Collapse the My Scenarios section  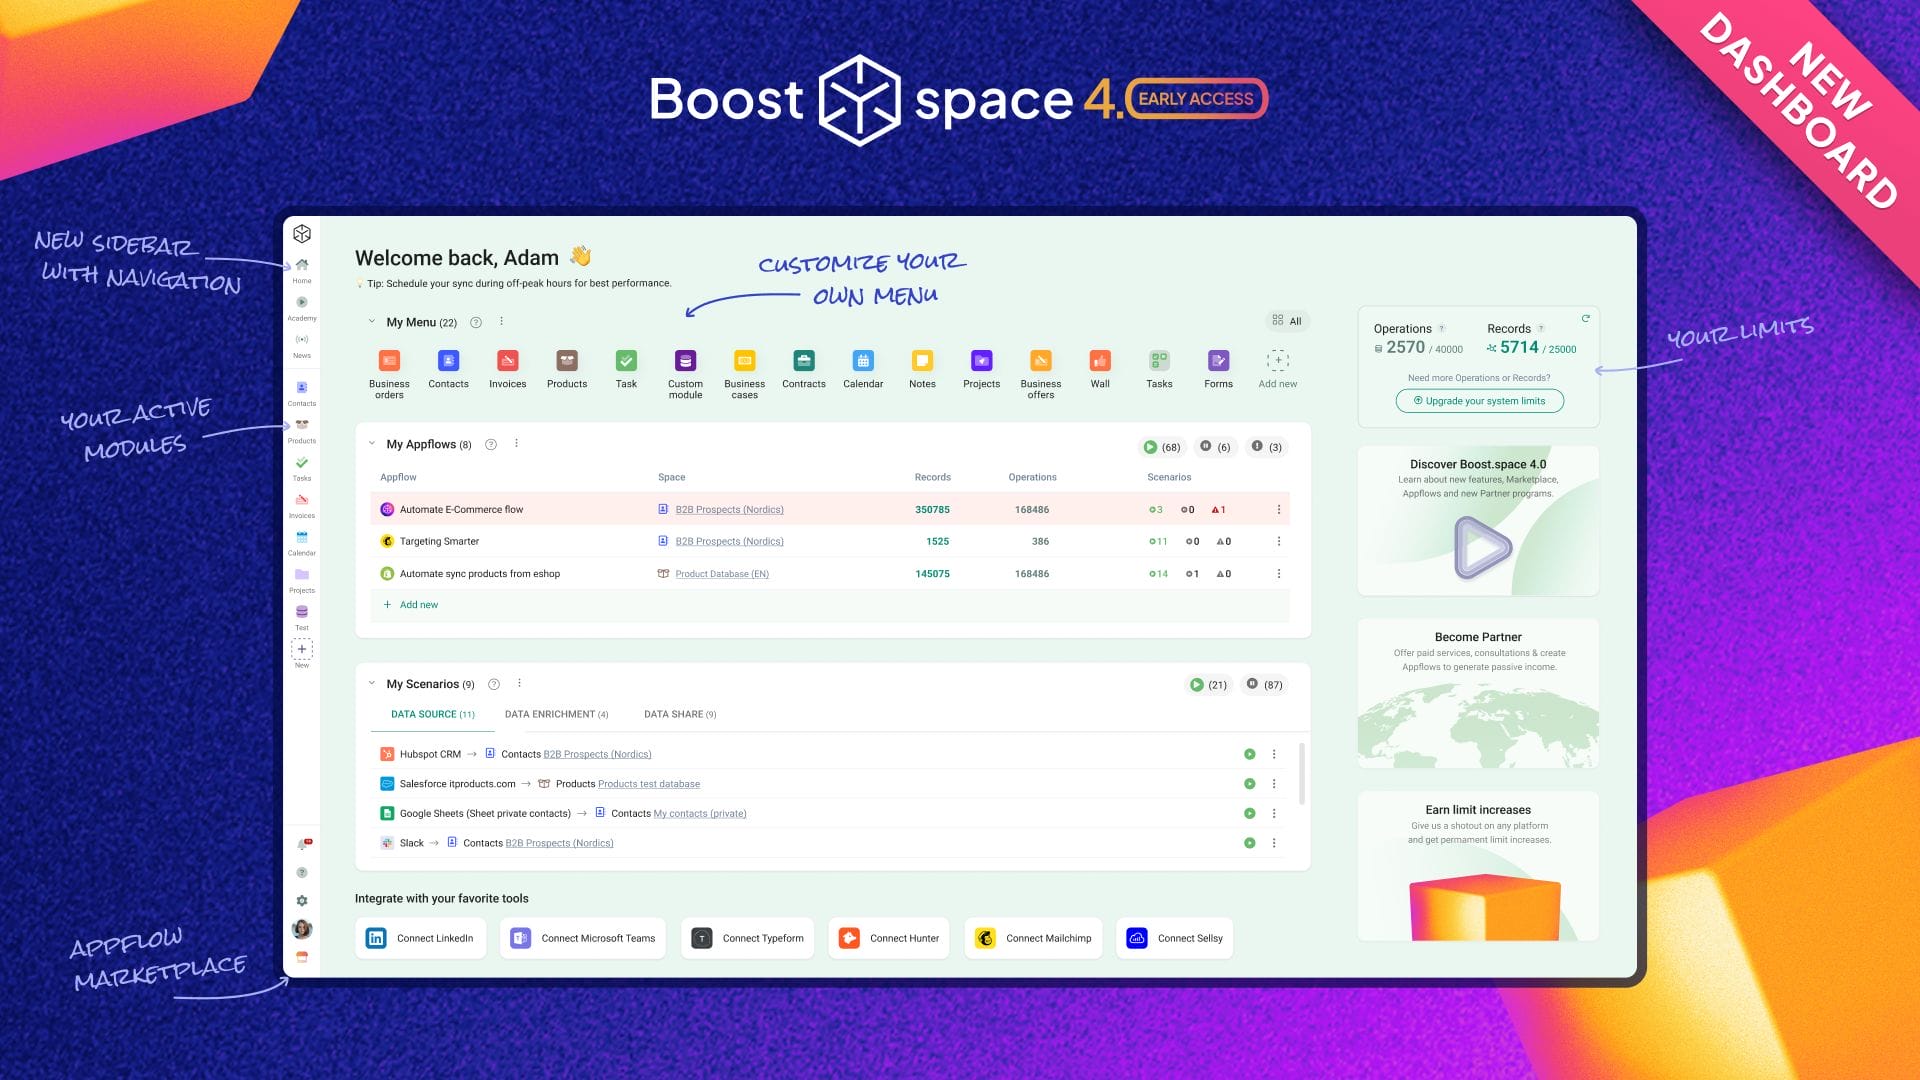372,684
